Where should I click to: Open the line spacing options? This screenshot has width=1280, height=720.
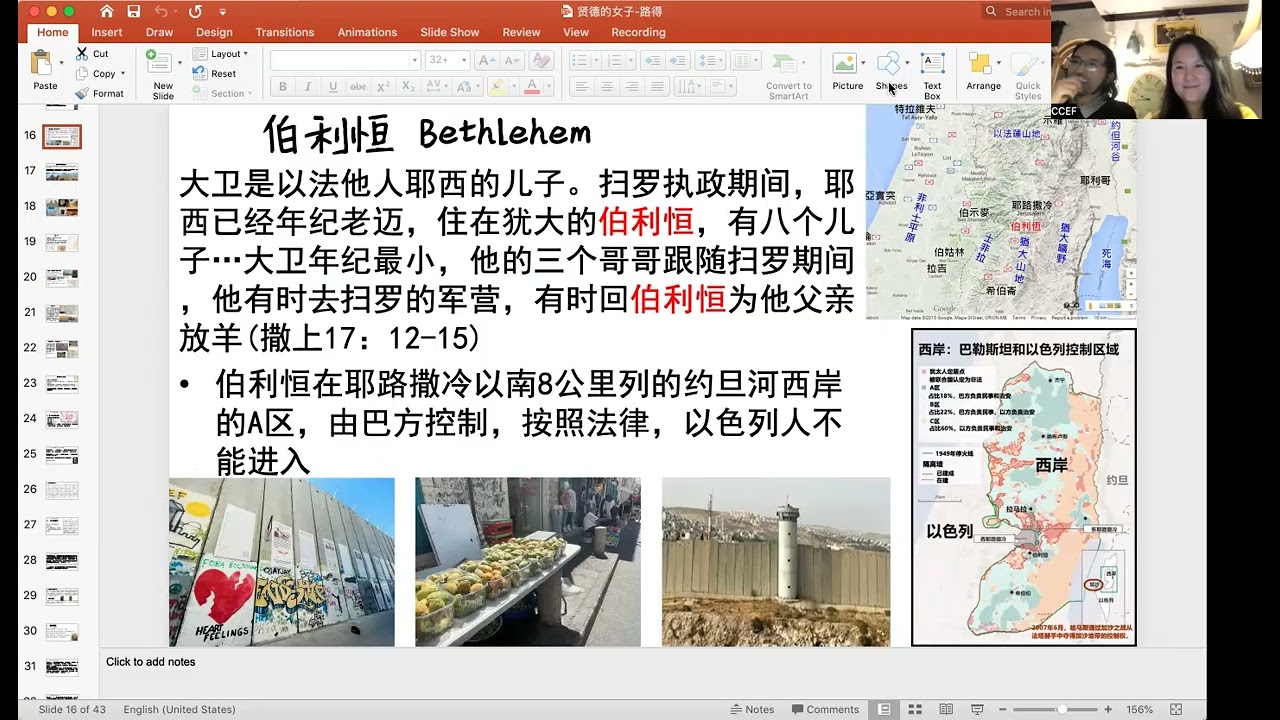708,60
